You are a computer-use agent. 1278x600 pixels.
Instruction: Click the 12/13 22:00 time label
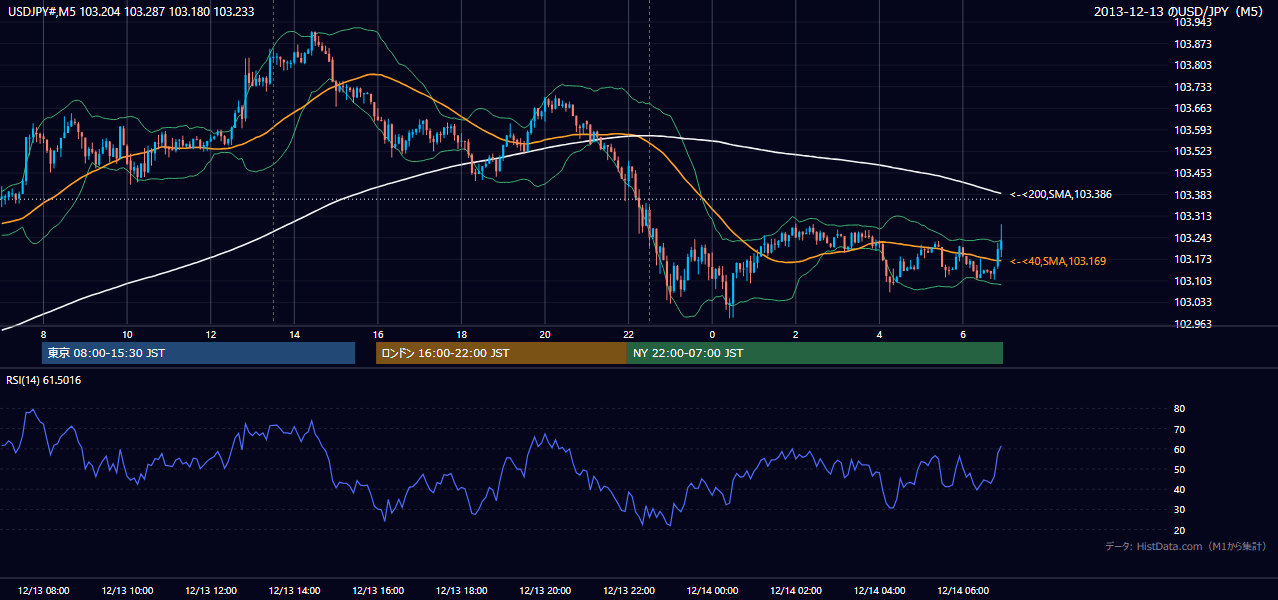(x=628, y=590)
